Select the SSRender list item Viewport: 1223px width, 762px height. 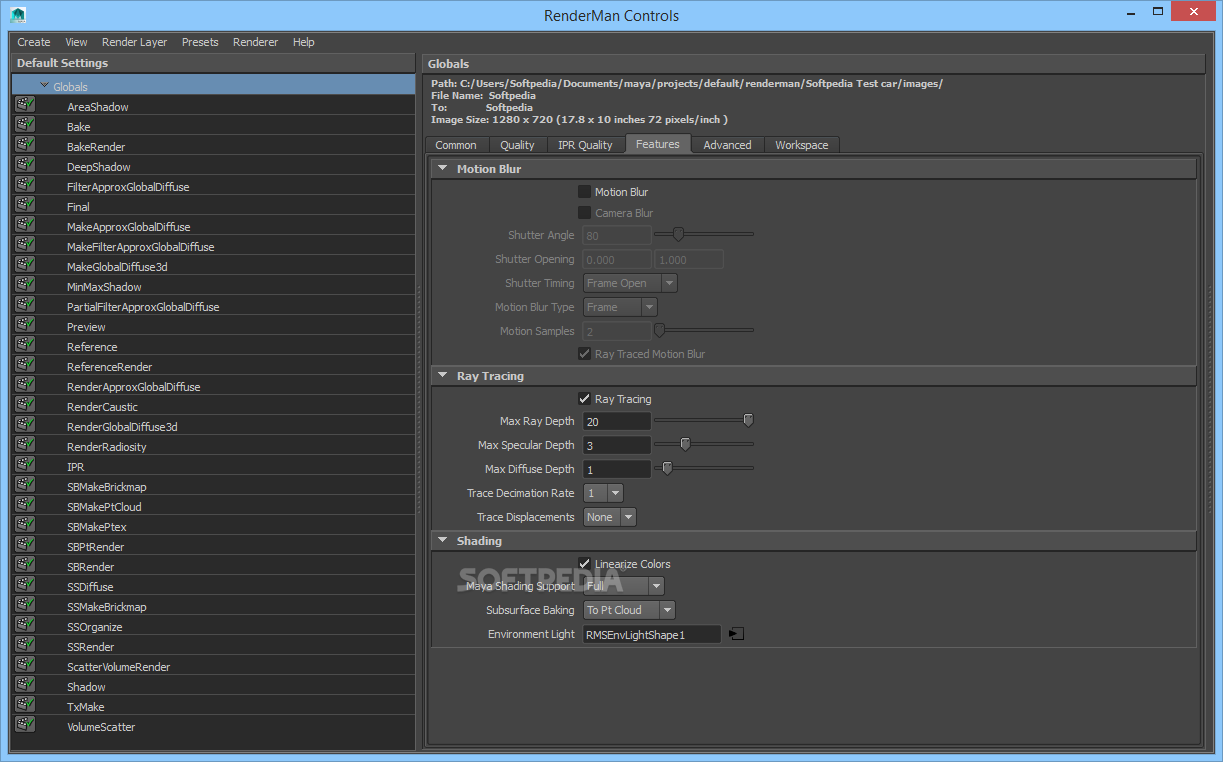pyautogui.click(x=214, y=646)
